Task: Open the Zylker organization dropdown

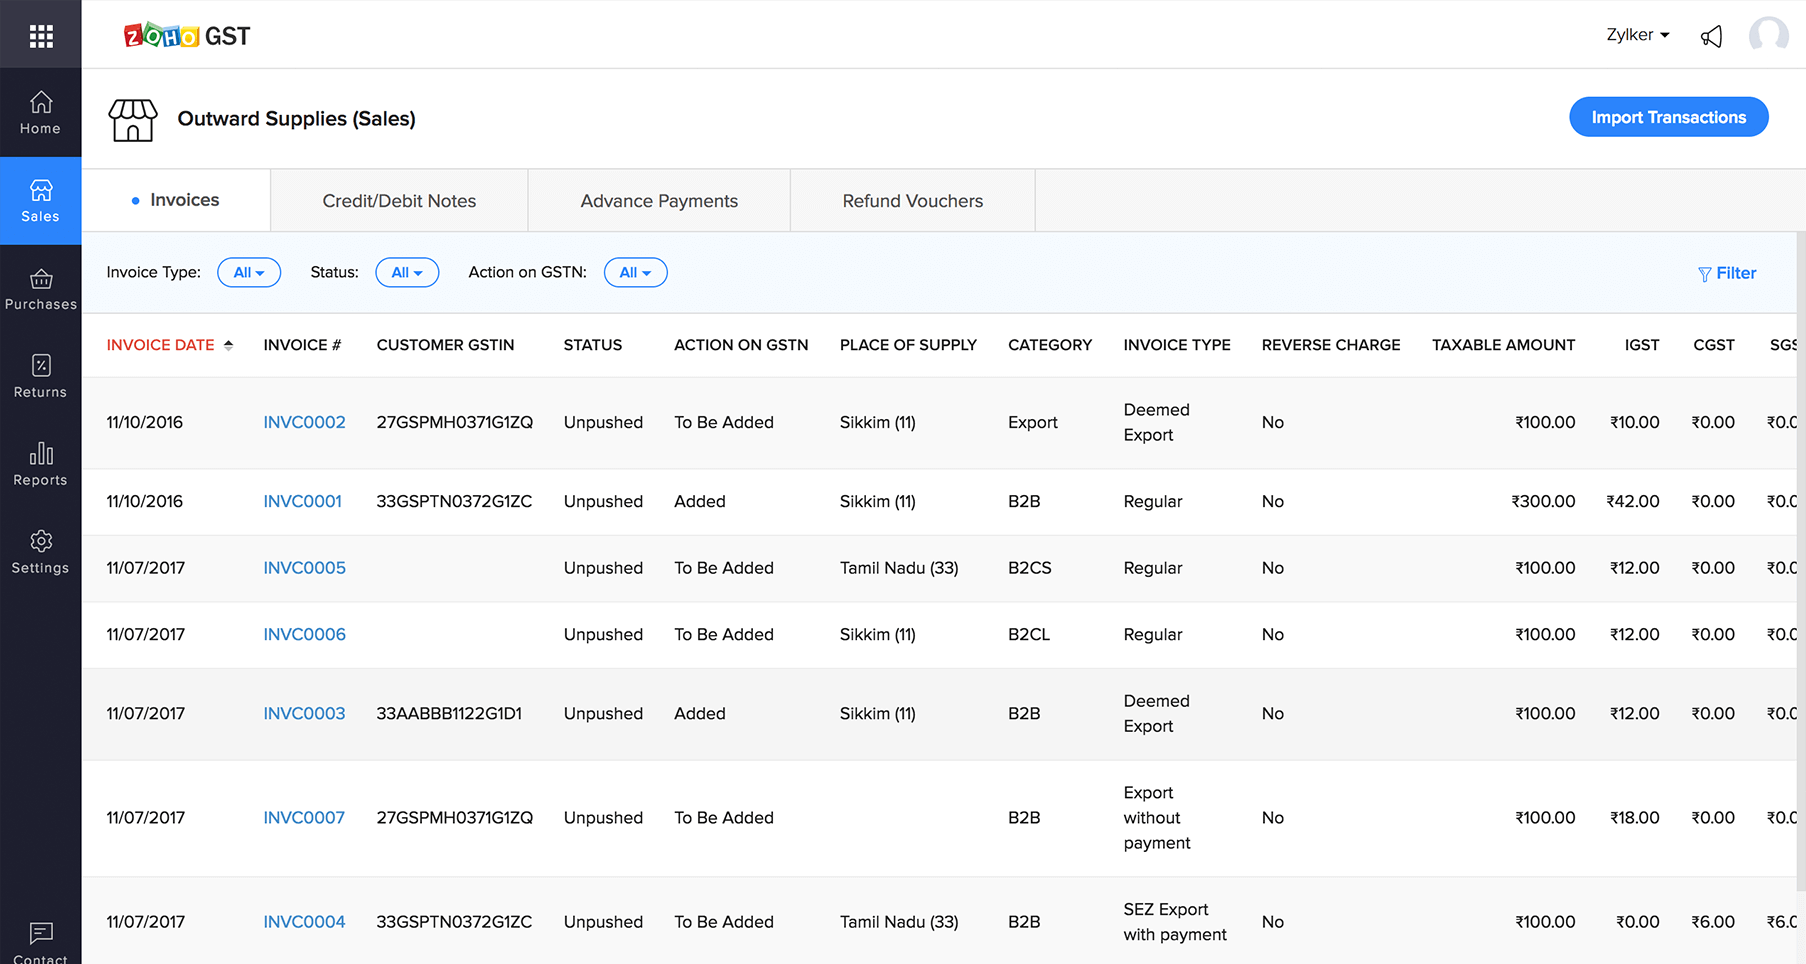Action: coord(1637,35)
